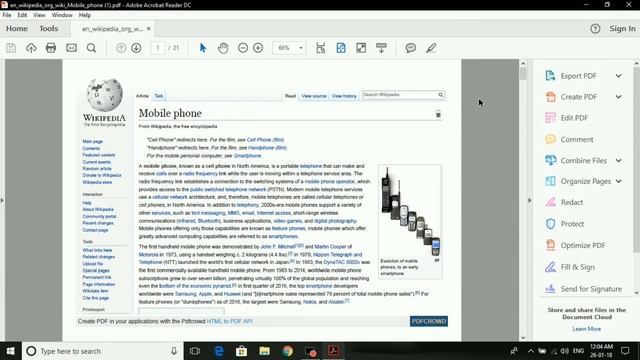Screen dimensions: 640x360
Task: Open the Help menu
Action: pos(84,15)
